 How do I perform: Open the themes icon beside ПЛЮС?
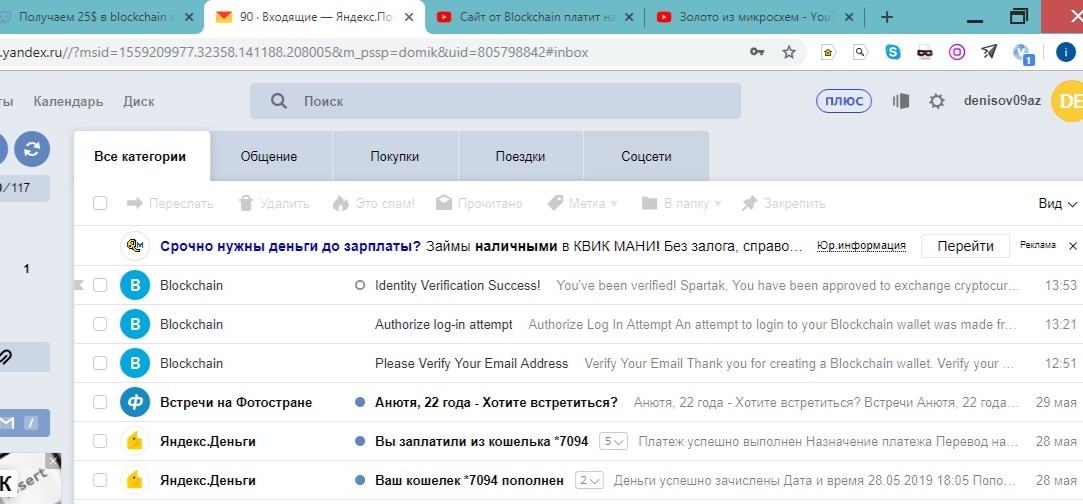[901, 101]
